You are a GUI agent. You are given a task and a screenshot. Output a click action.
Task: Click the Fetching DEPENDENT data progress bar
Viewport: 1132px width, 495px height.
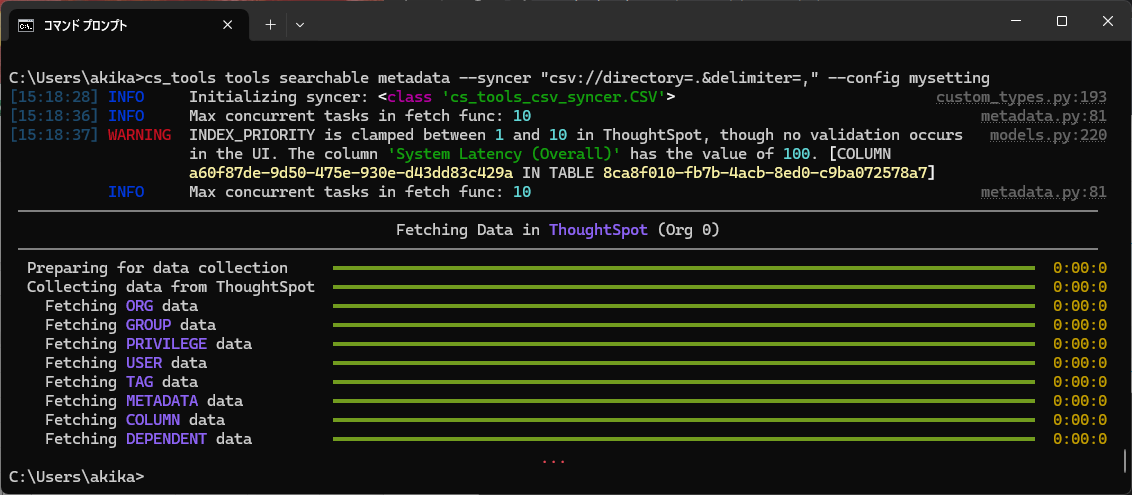click(x=683, y=439)
